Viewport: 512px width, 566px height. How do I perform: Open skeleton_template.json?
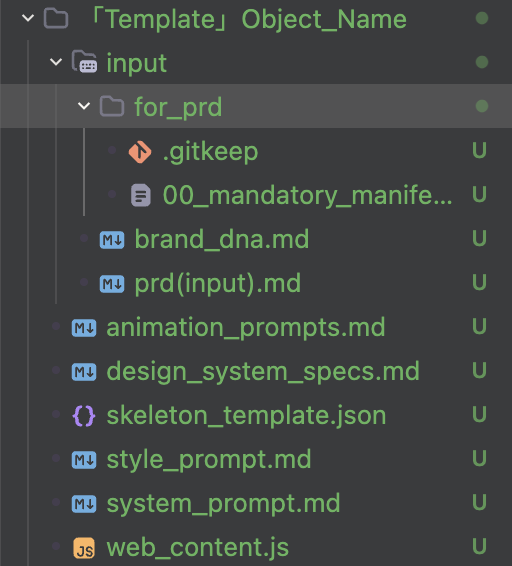coord(246,416)
